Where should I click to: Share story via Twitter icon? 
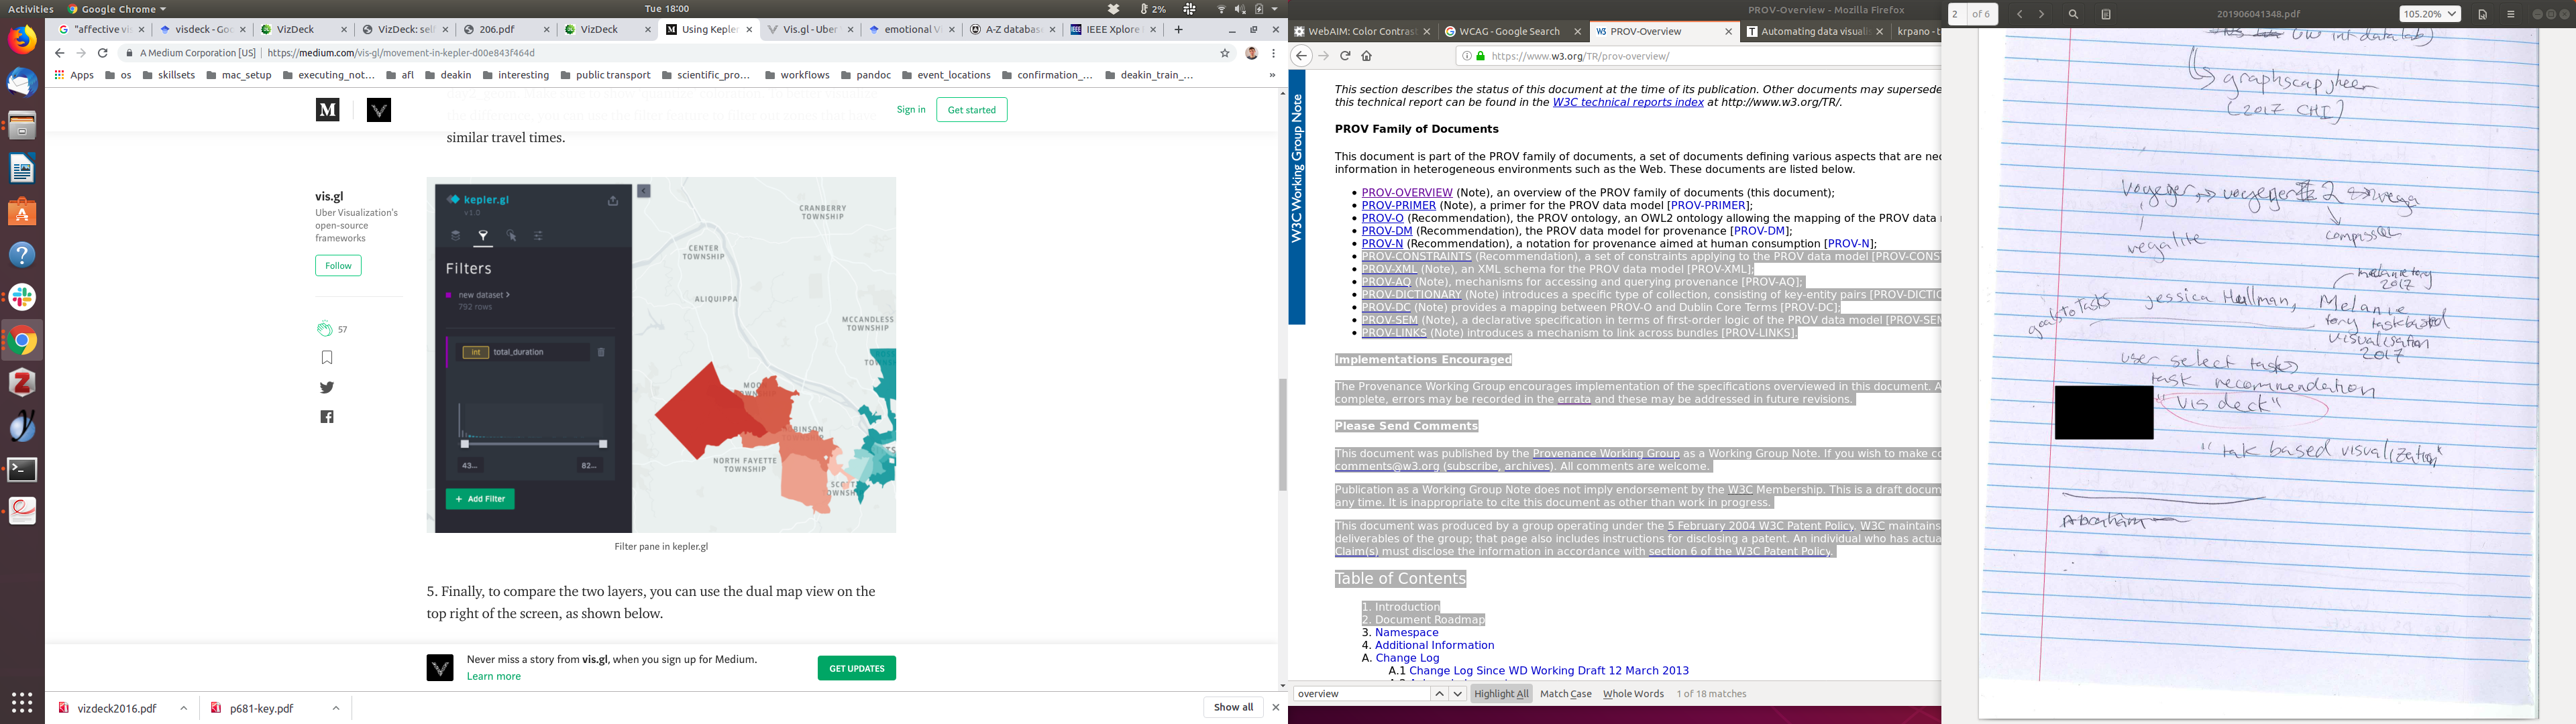click(x=327, y=387)
